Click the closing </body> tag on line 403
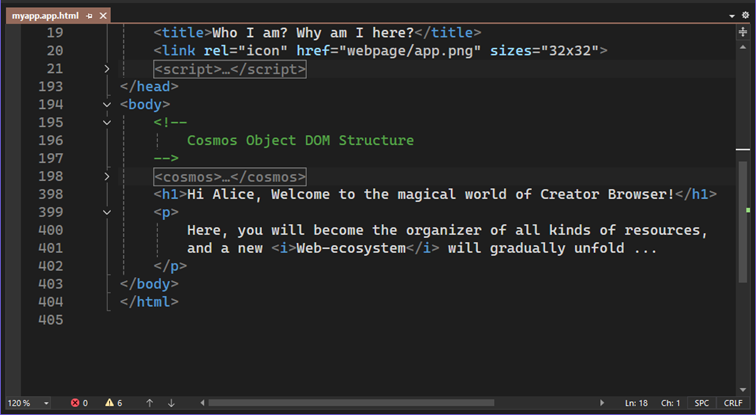 point(149,284)
